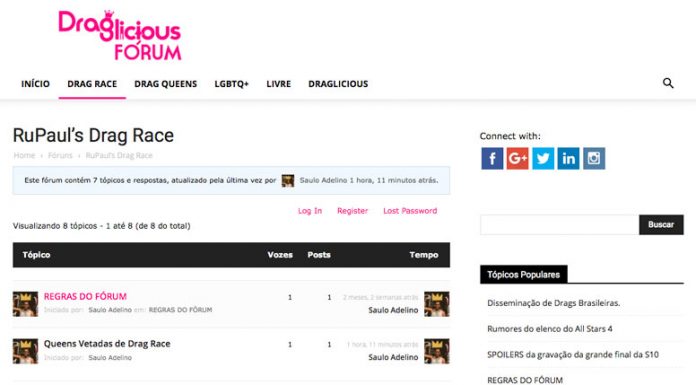The height and width of the screenshot is (385, 696).
Task: Open the LIVRE menu item
Action: click(279, 84)
